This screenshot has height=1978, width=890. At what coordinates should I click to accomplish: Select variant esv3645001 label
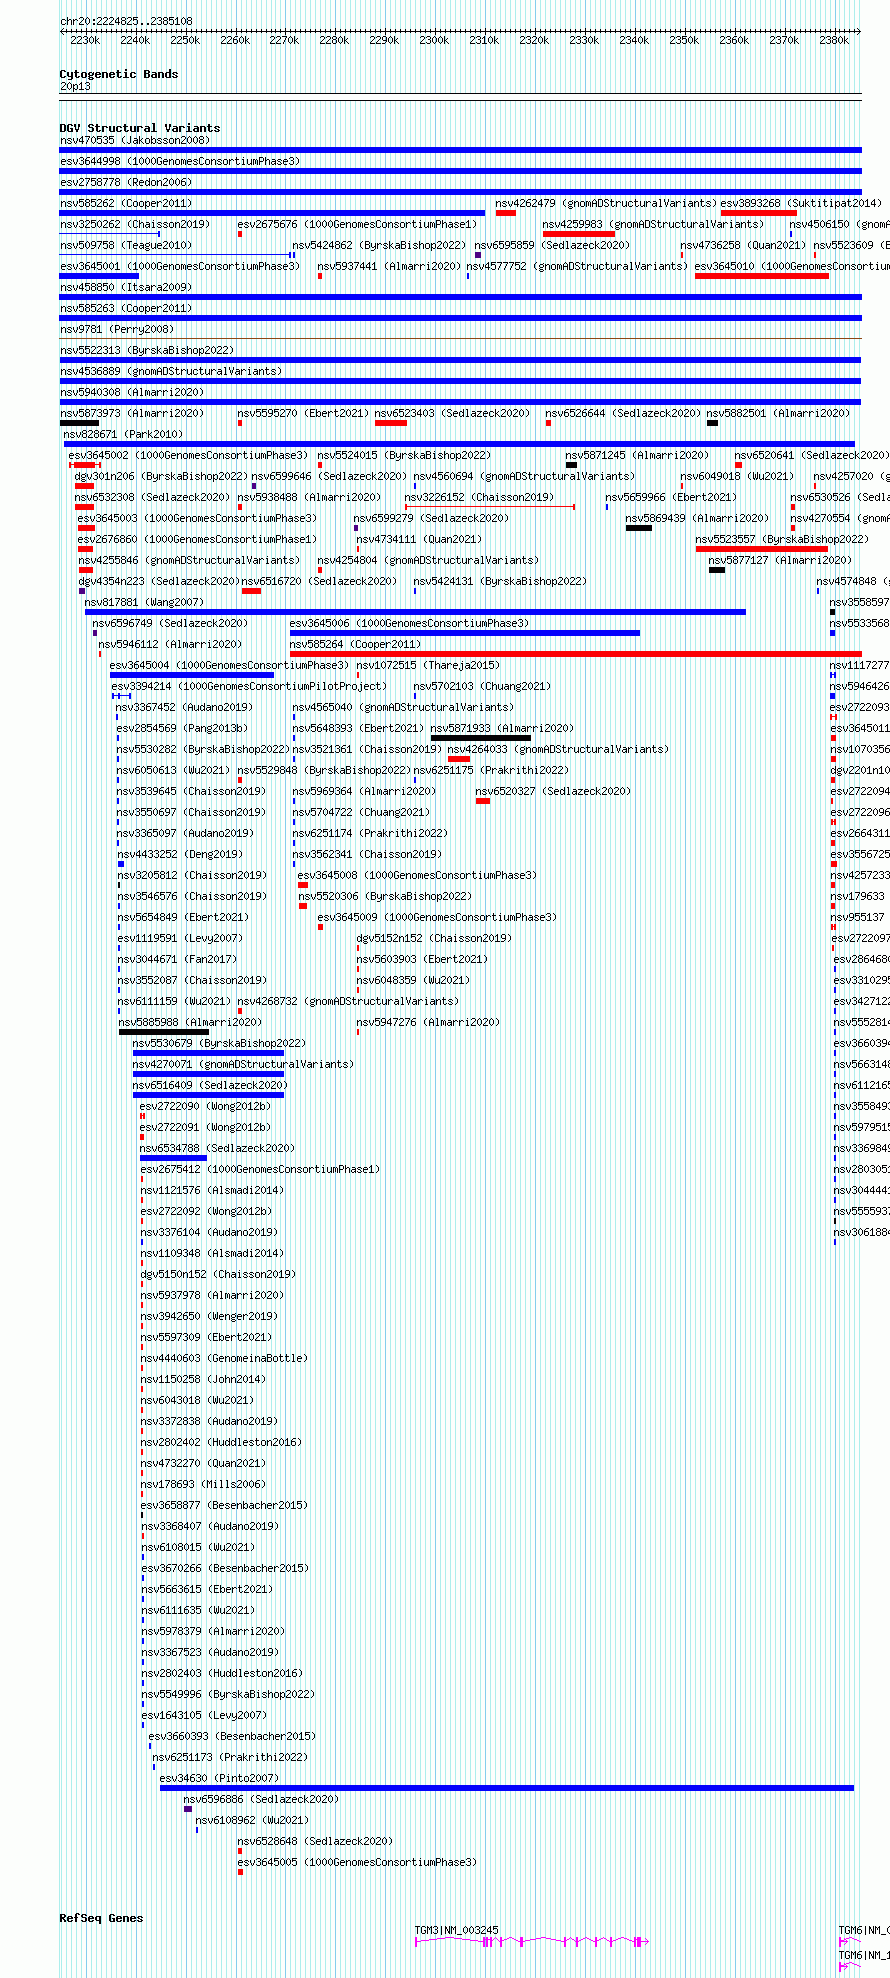click(179, 266)
